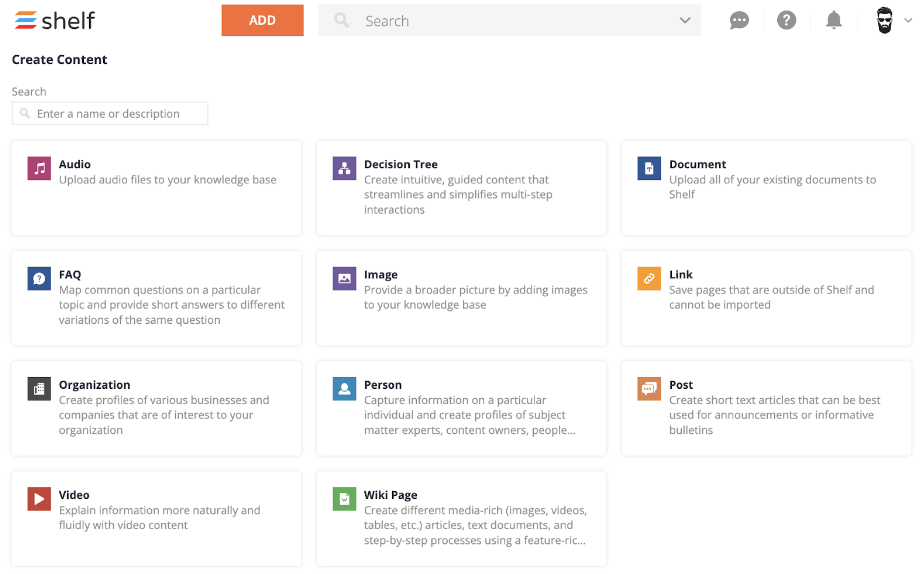Open notifications bell

(x=833, y=21)
